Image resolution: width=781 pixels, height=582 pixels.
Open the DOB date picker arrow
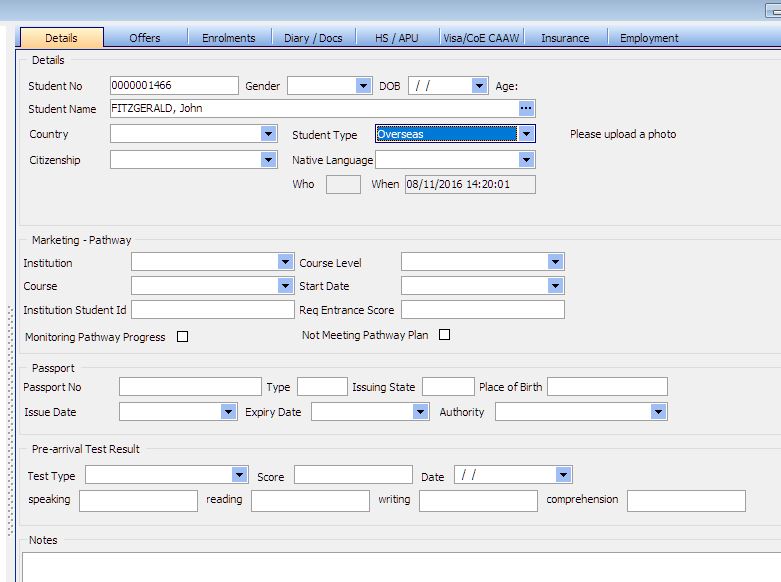coord(479,86)
